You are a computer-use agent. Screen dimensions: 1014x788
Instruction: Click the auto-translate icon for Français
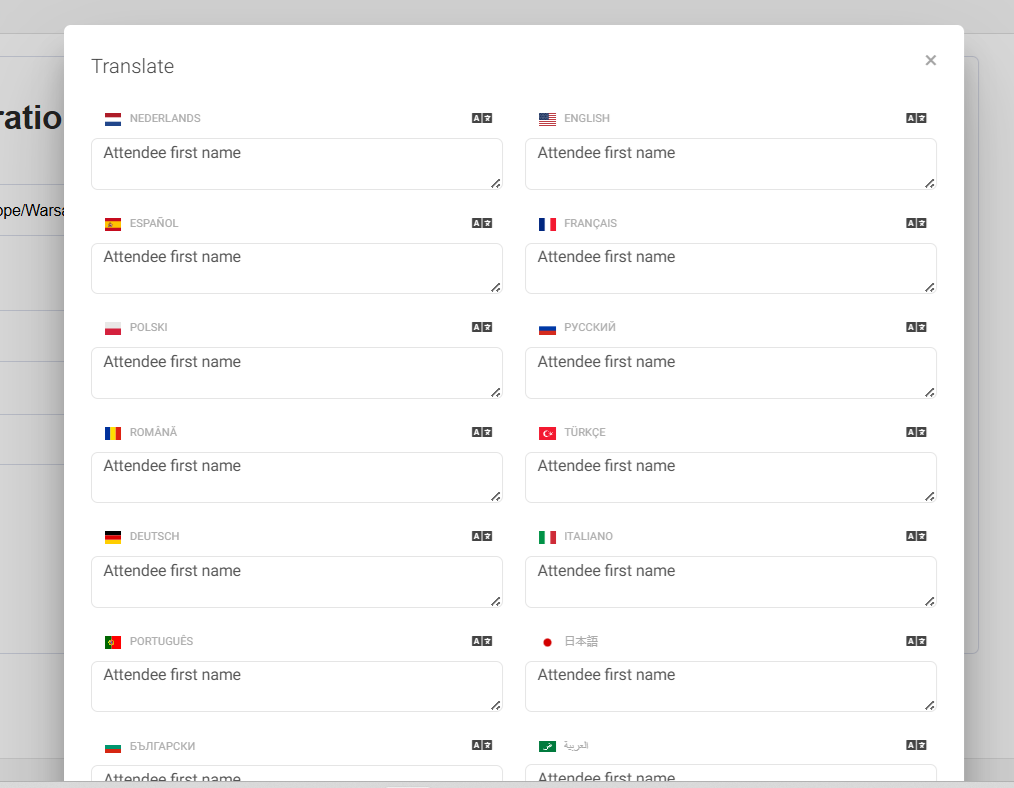(916, 223)
